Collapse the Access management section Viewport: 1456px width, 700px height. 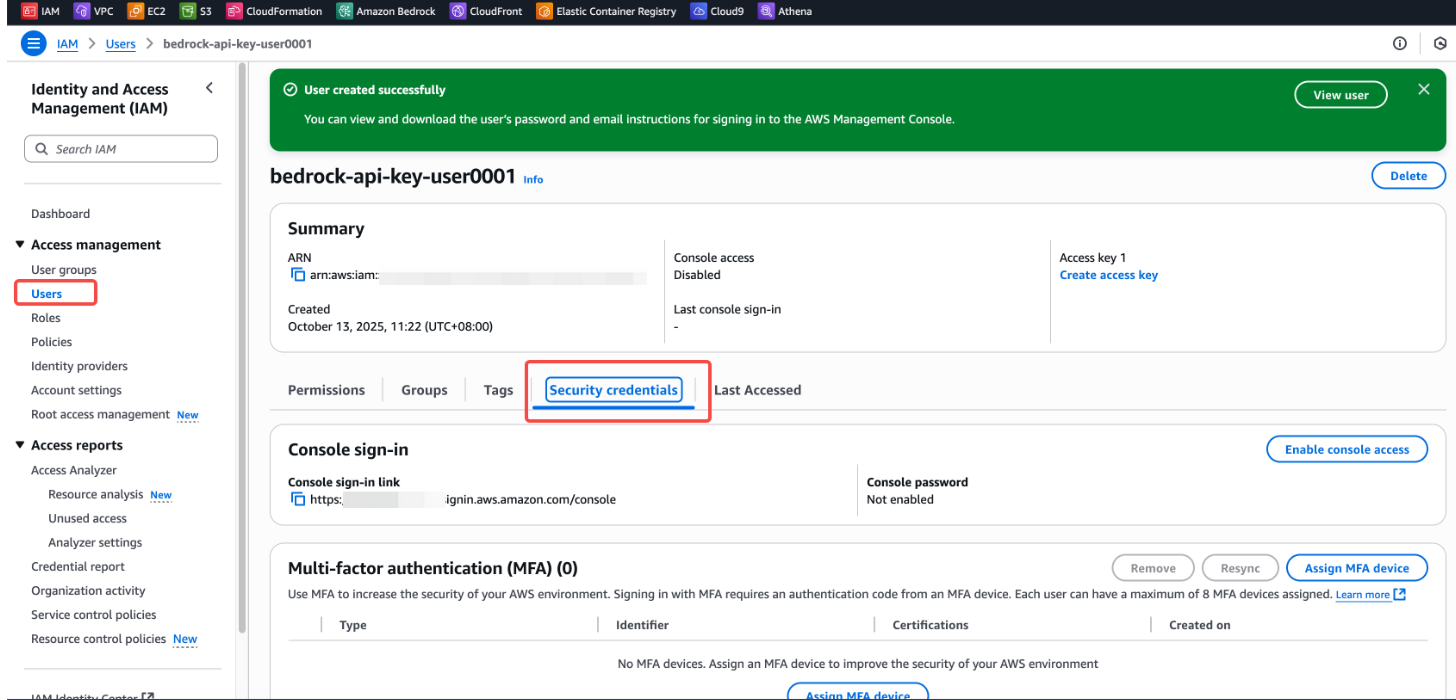(20, 245)
